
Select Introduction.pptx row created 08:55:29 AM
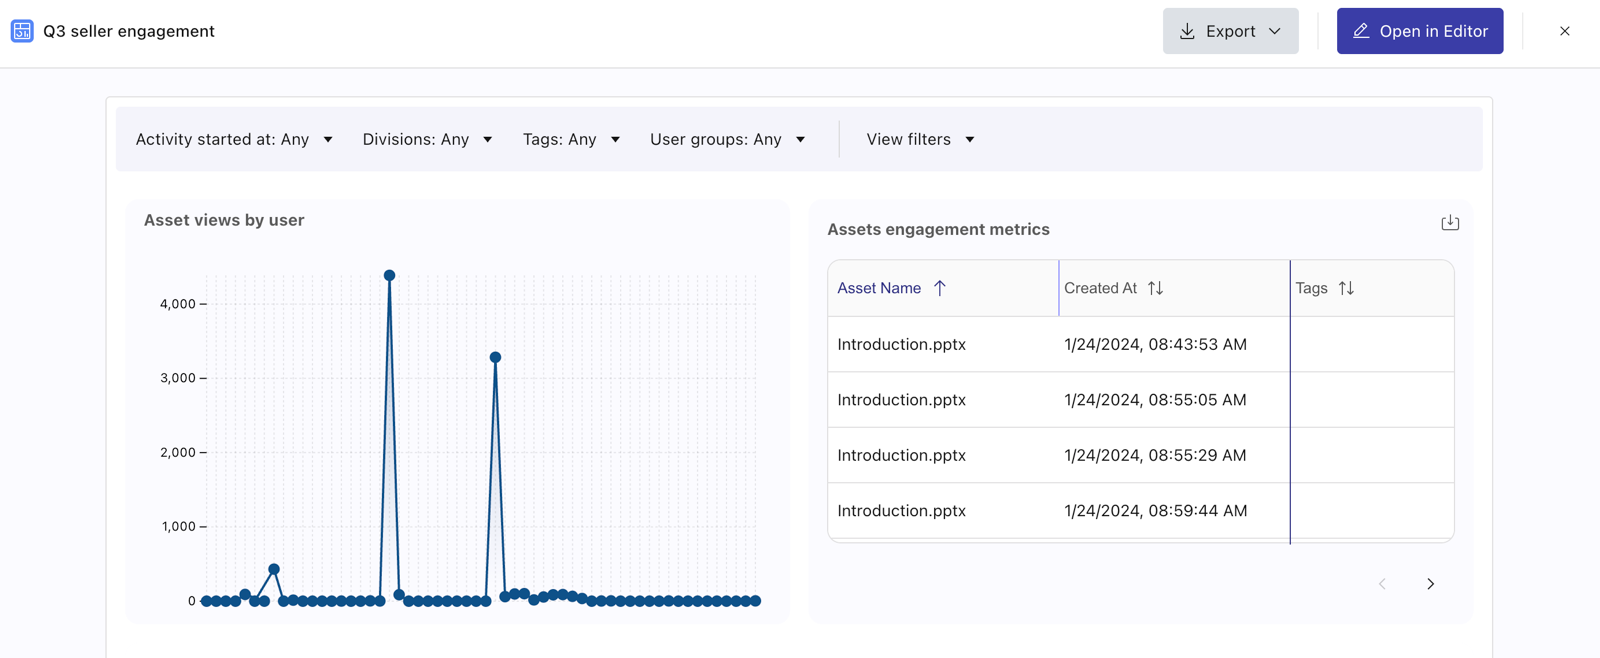click(x=1141, y=455)
